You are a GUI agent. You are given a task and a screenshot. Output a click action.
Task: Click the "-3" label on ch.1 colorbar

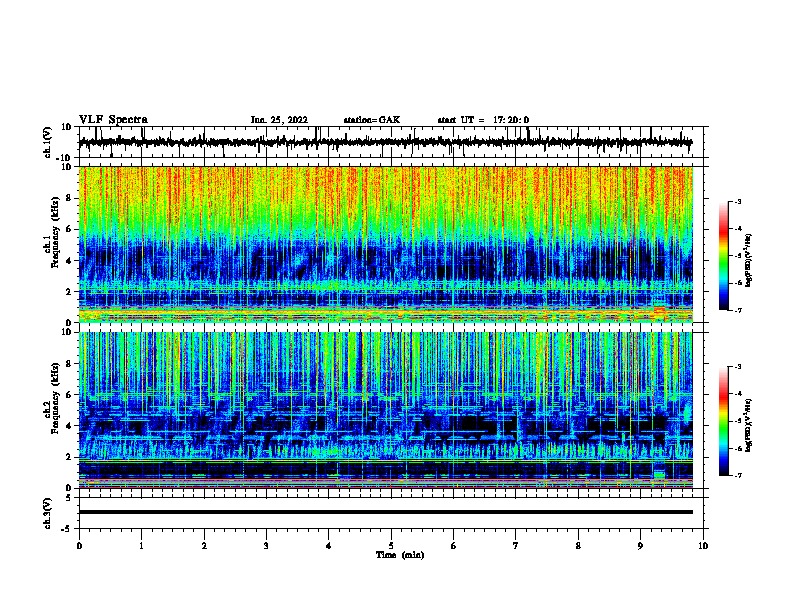click(737, 201)
